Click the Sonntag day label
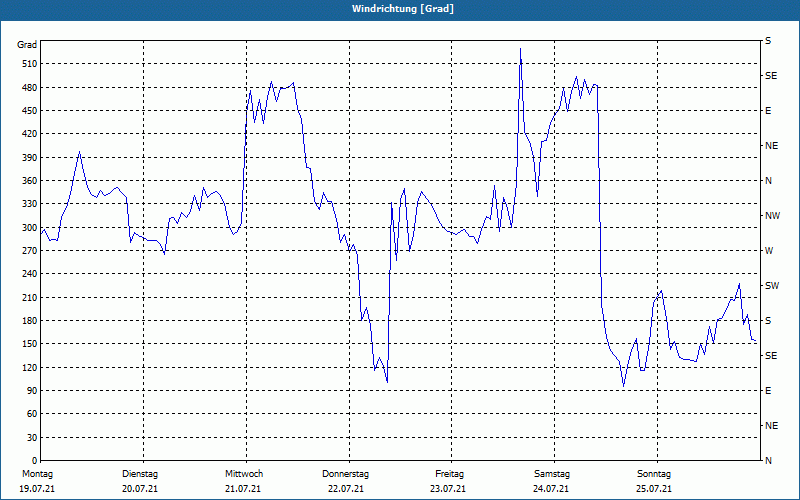Image resolution: width=800 pixels, height=500 pixels. [654, 474]
